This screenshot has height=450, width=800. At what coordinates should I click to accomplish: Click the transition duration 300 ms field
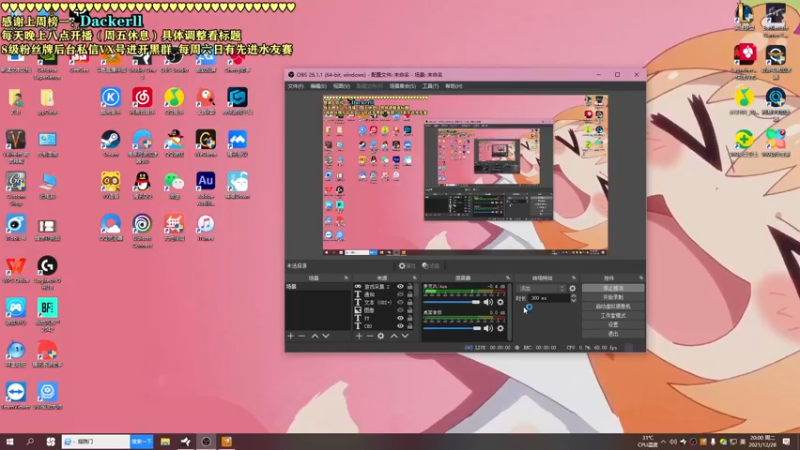pyautogui.click(x=548, y=298)
